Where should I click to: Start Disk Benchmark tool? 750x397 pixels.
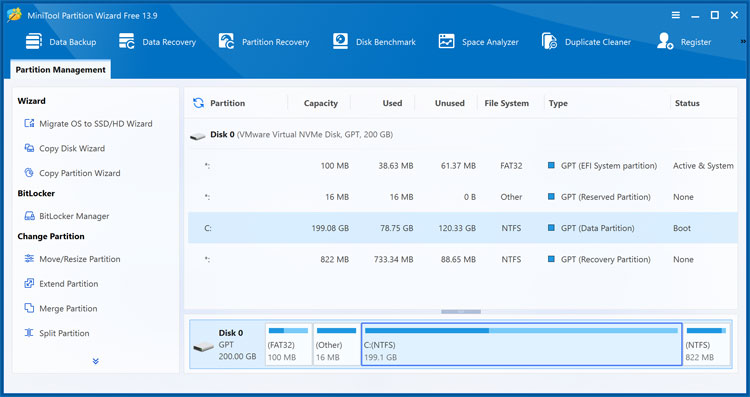click(x=340, y=42)
